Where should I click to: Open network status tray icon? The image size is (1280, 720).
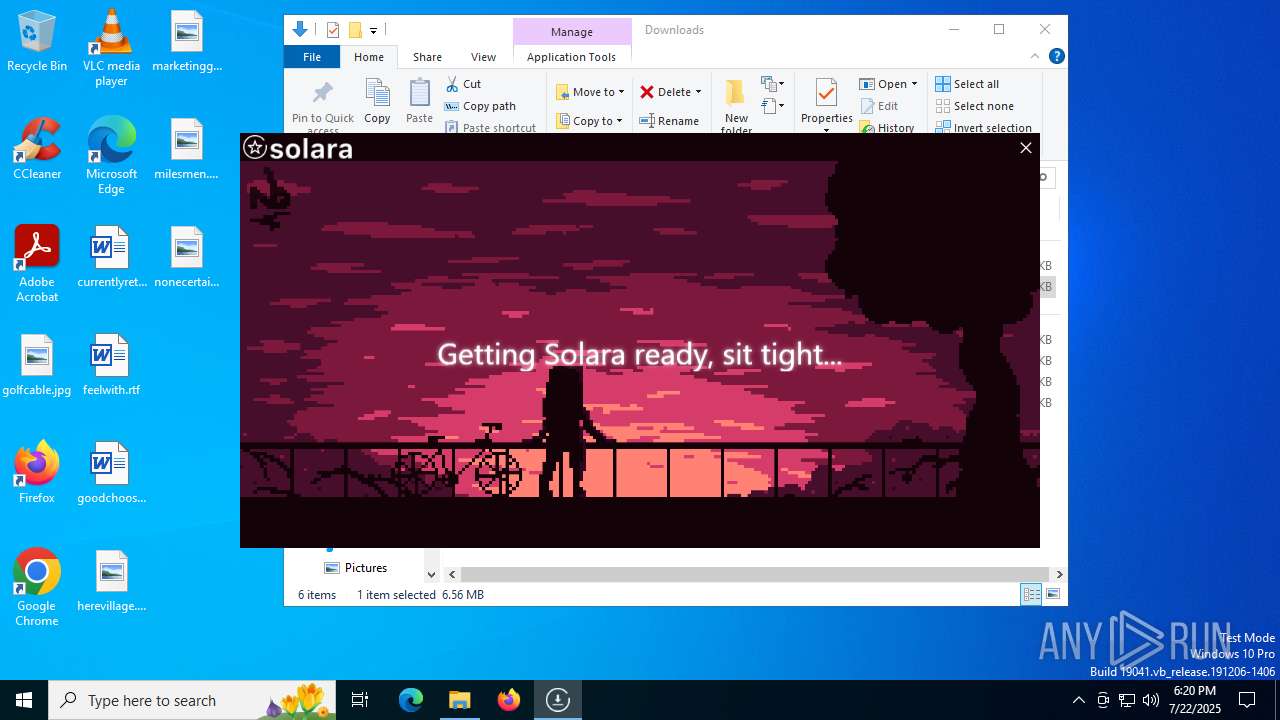[x=1127, y=700]
